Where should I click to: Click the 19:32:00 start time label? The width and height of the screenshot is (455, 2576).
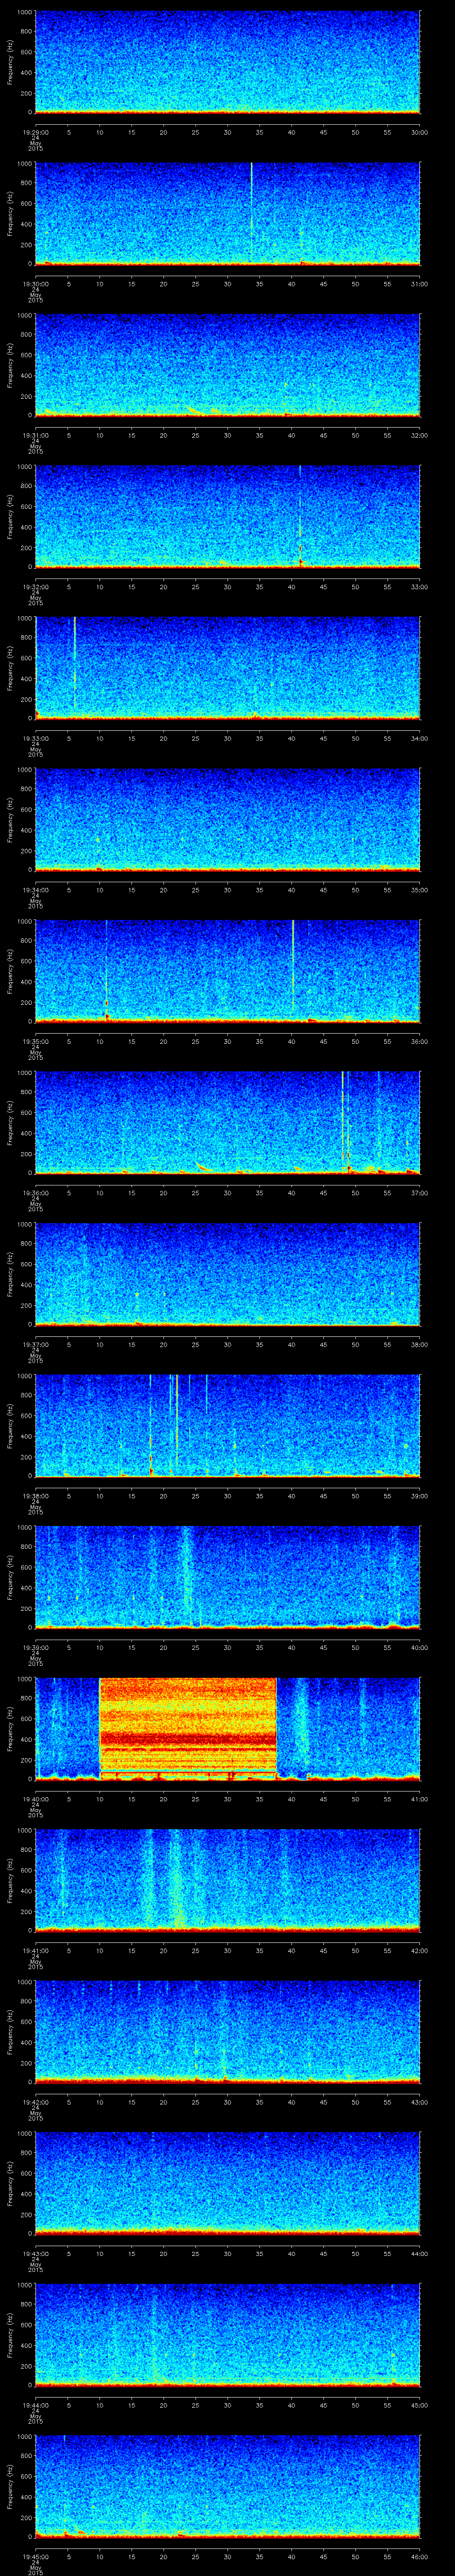[35, 586]
